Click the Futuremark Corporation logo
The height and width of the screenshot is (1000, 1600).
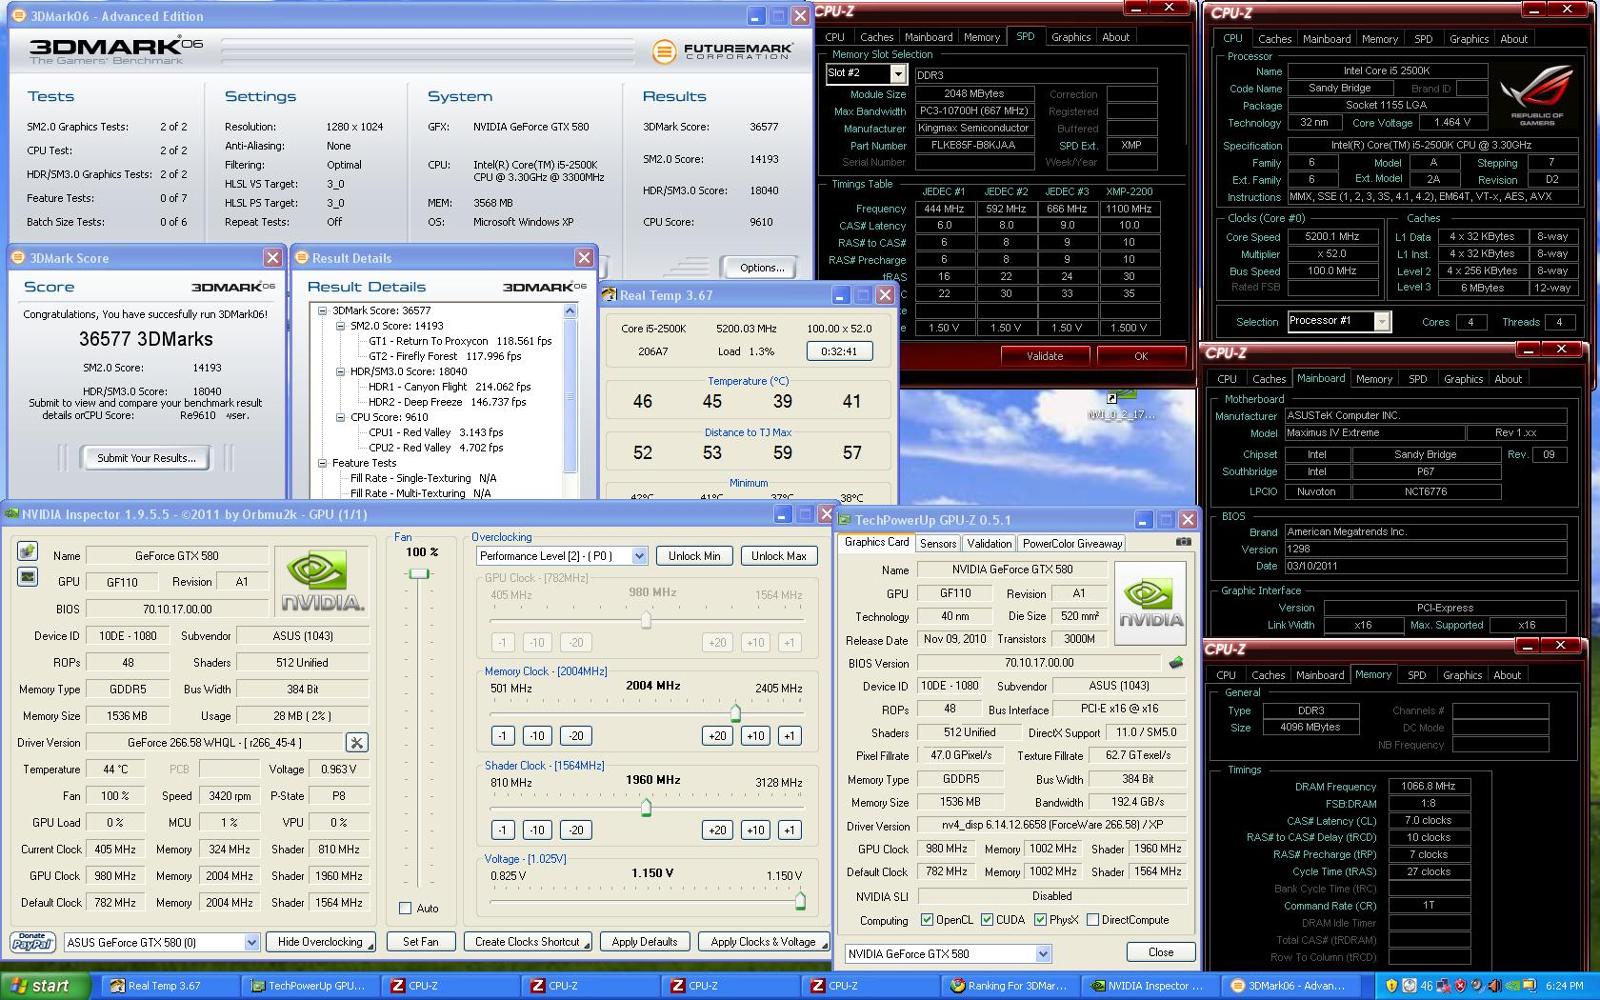click(x=722, y=51)
